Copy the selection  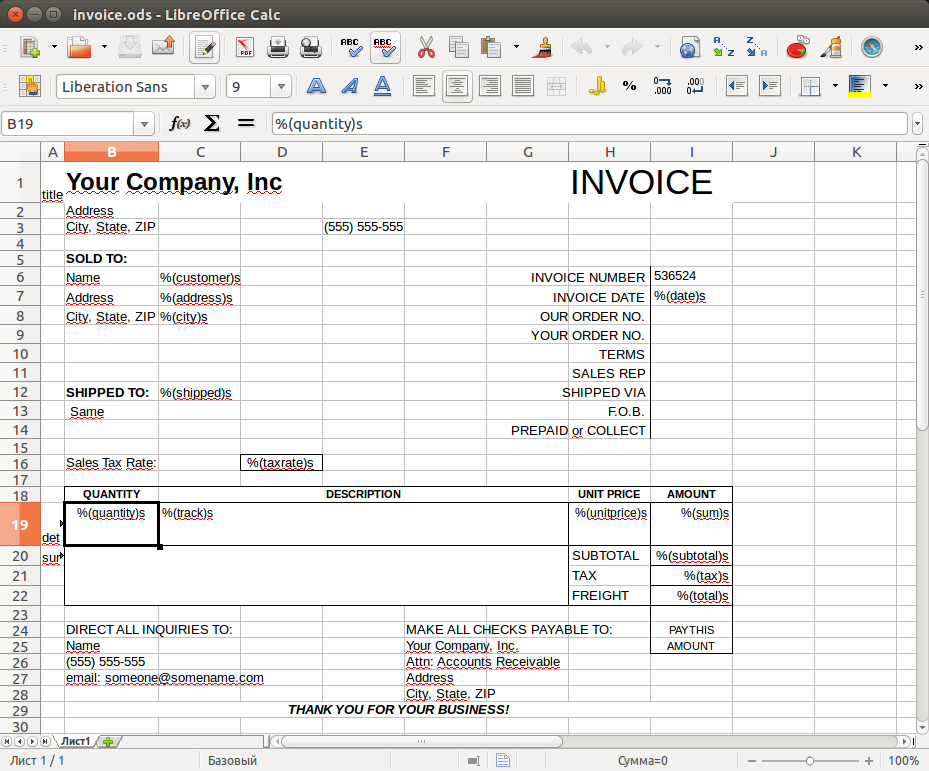[x=459, y=47]
